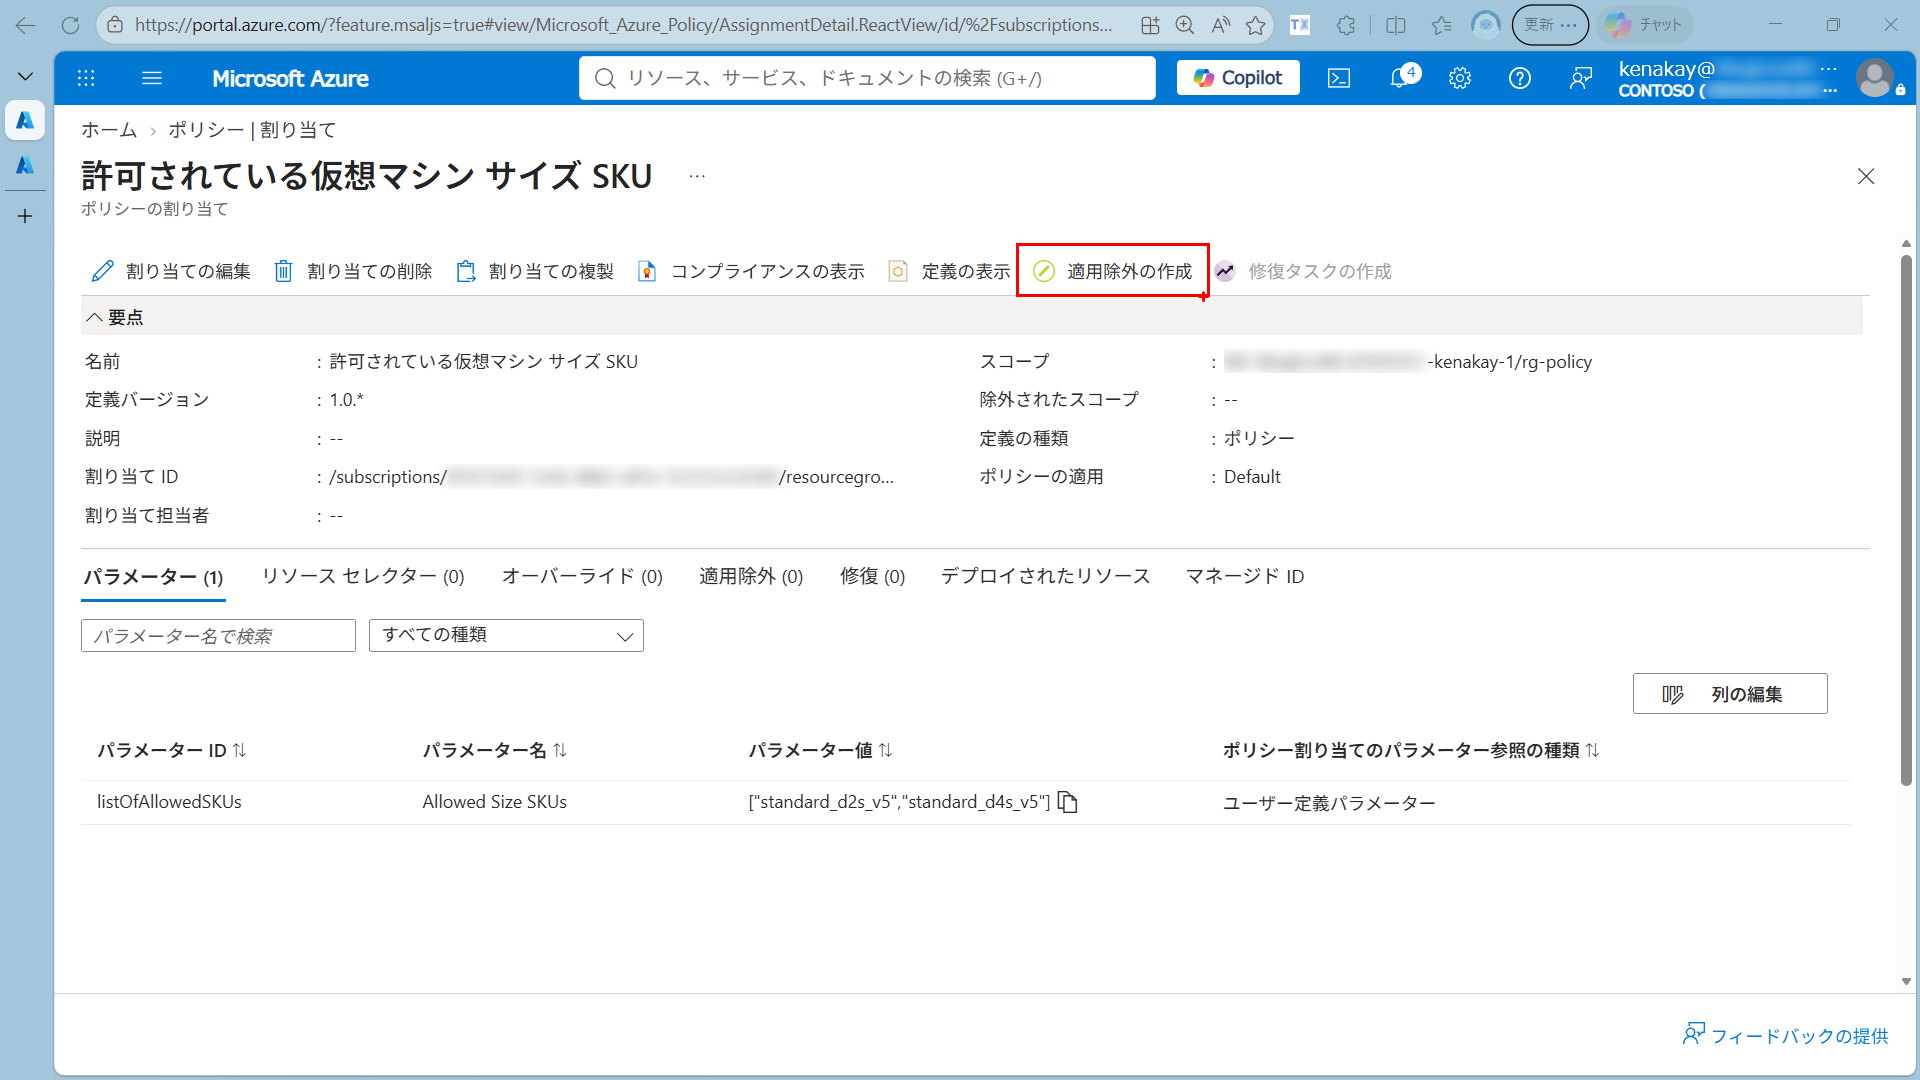
Task: Sort by パラメーター値 column
Action: pos(820,750)
